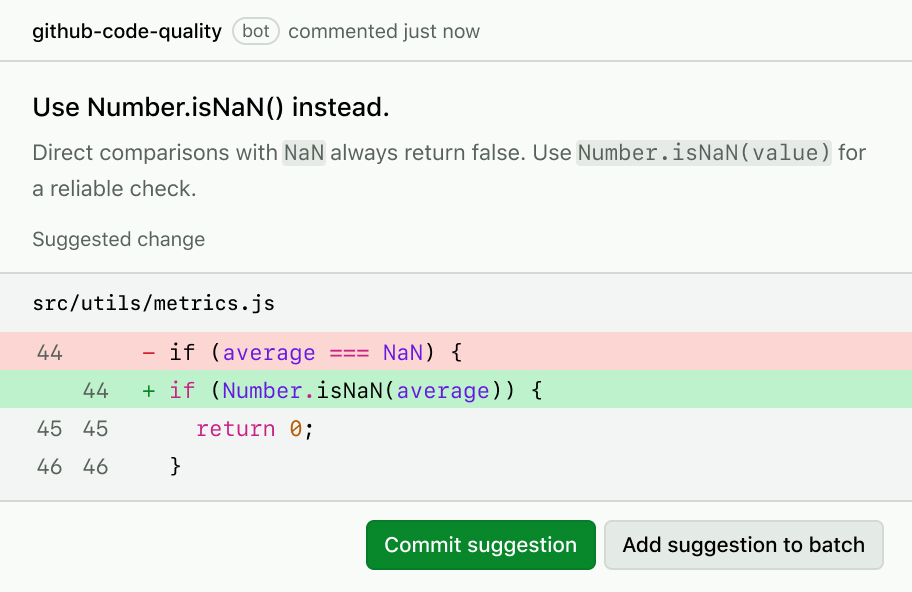This screenshot has width=912, height=592.
Task: Click the line numbers 45 45 row gutter
Action: 72,429
